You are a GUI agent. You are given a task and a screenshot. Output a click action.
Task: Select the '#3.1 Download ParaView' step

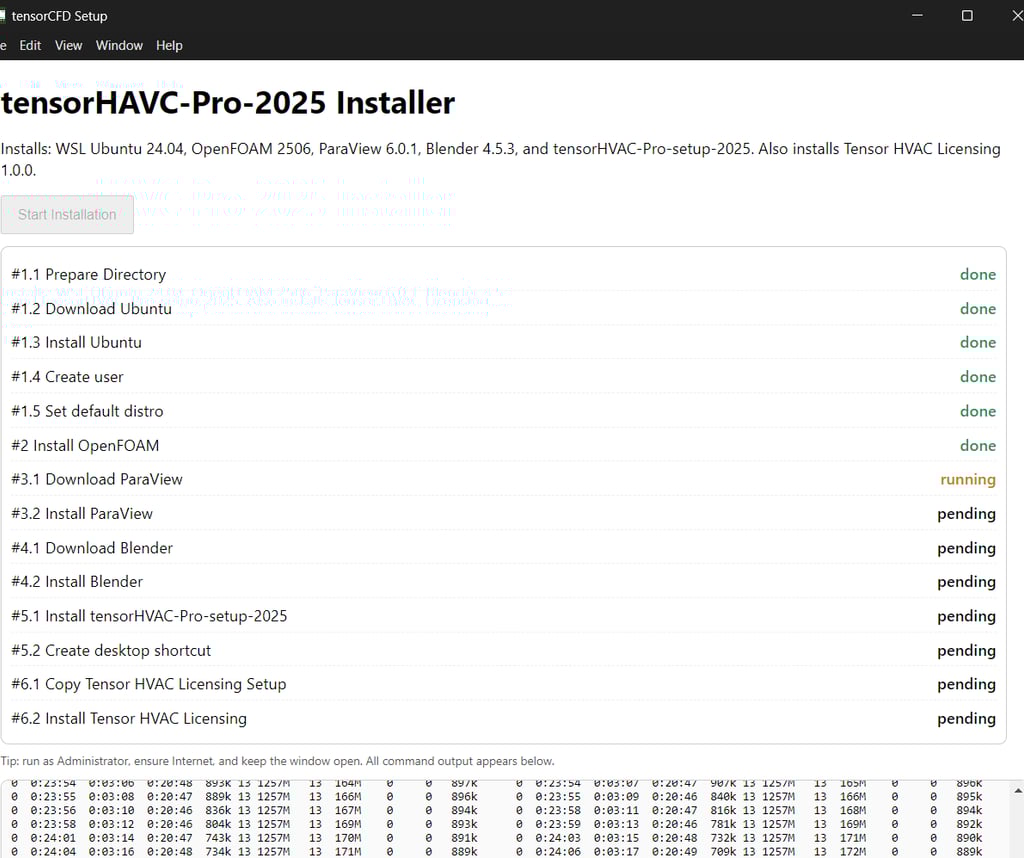pyautogui.click(x=504, y=480)
